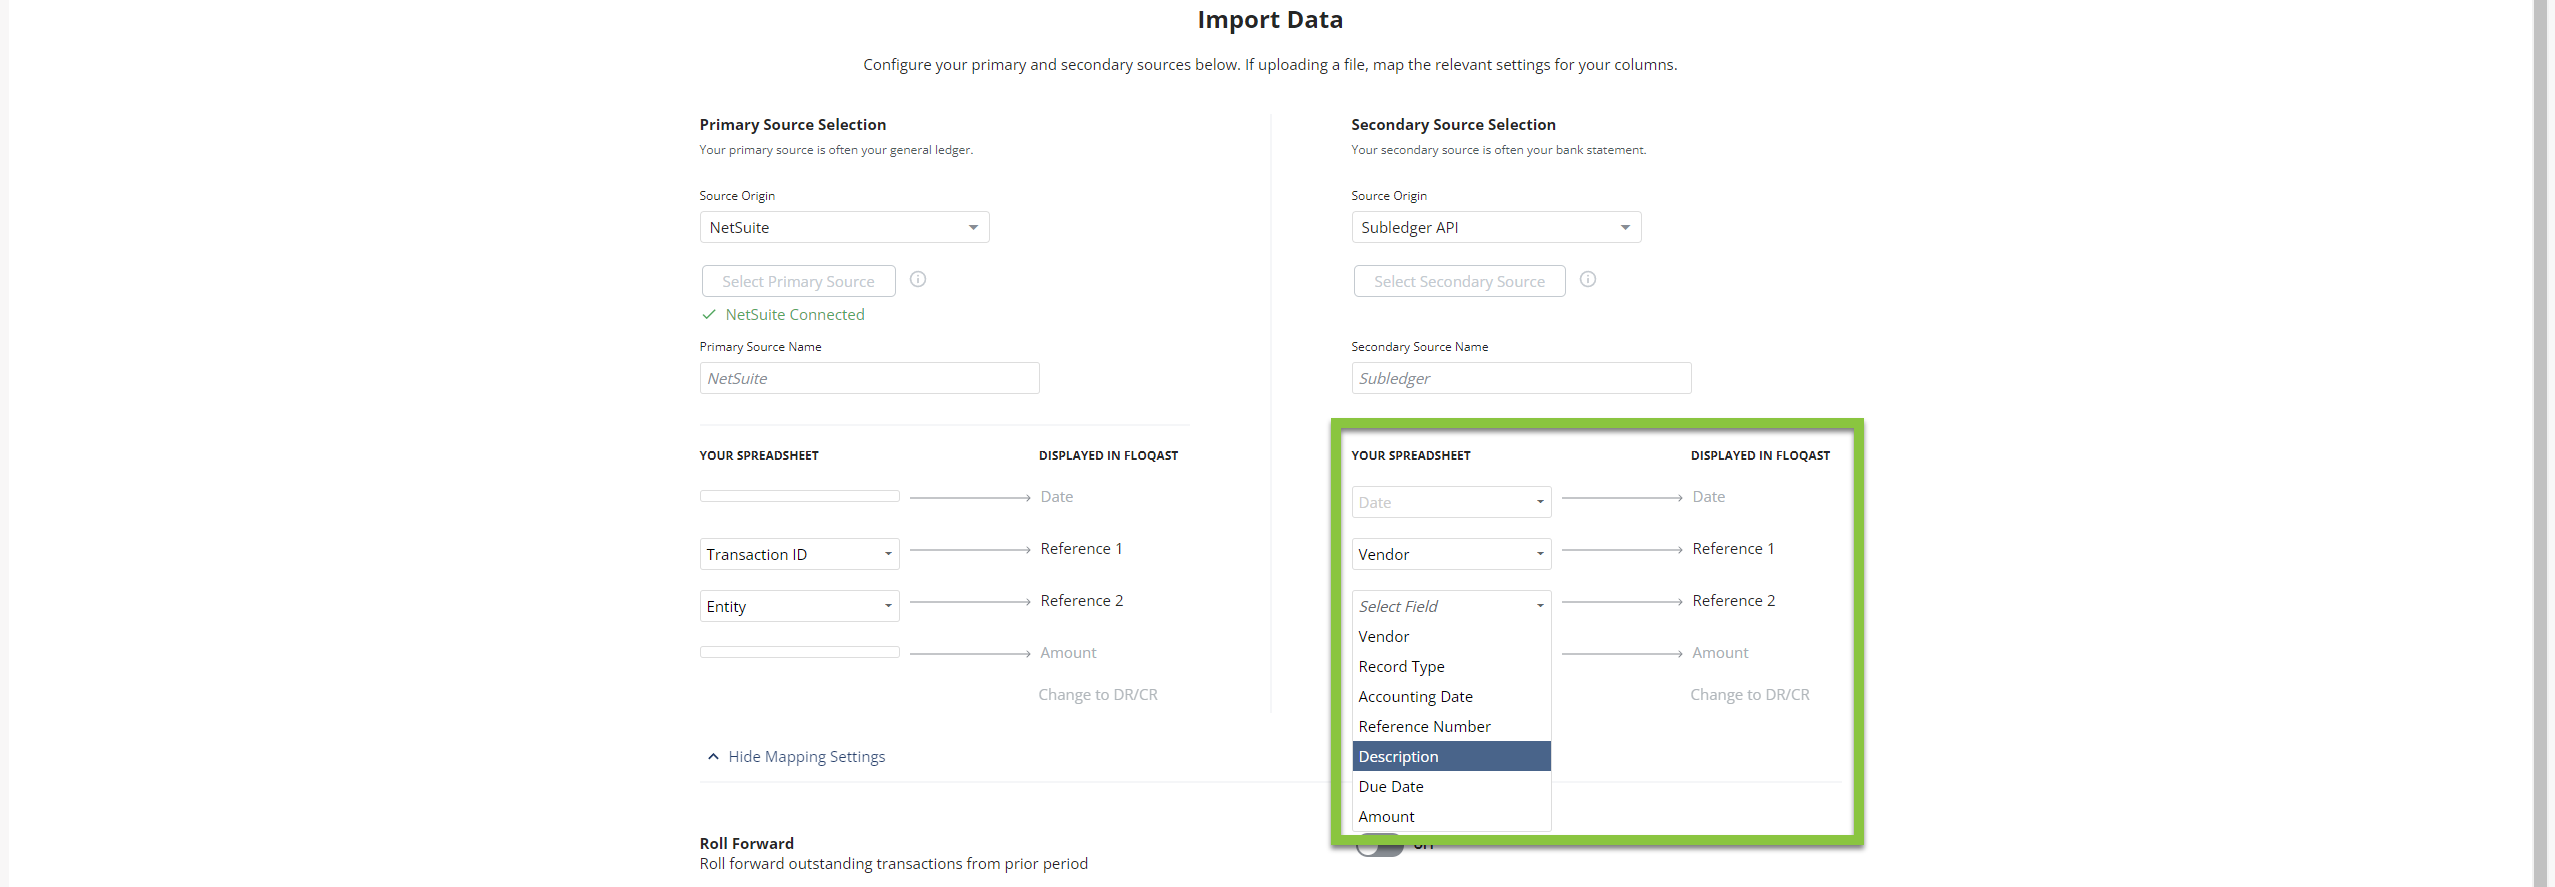Screen dimensions: 2555x887
Task: Collapse mapping using Hide Mapping Settings chevron
Action: (713, 757)
